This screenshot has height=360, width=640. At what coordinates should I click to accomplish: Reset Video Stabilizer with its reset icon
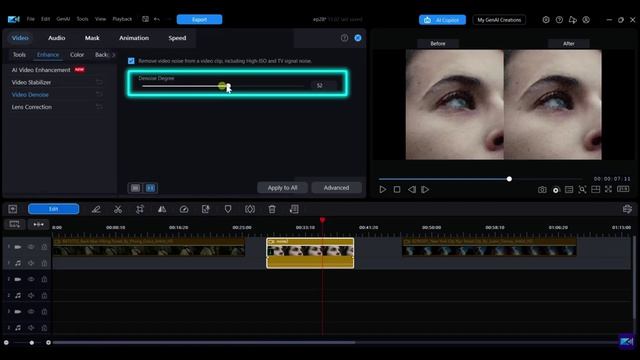(x=99, y=82)
